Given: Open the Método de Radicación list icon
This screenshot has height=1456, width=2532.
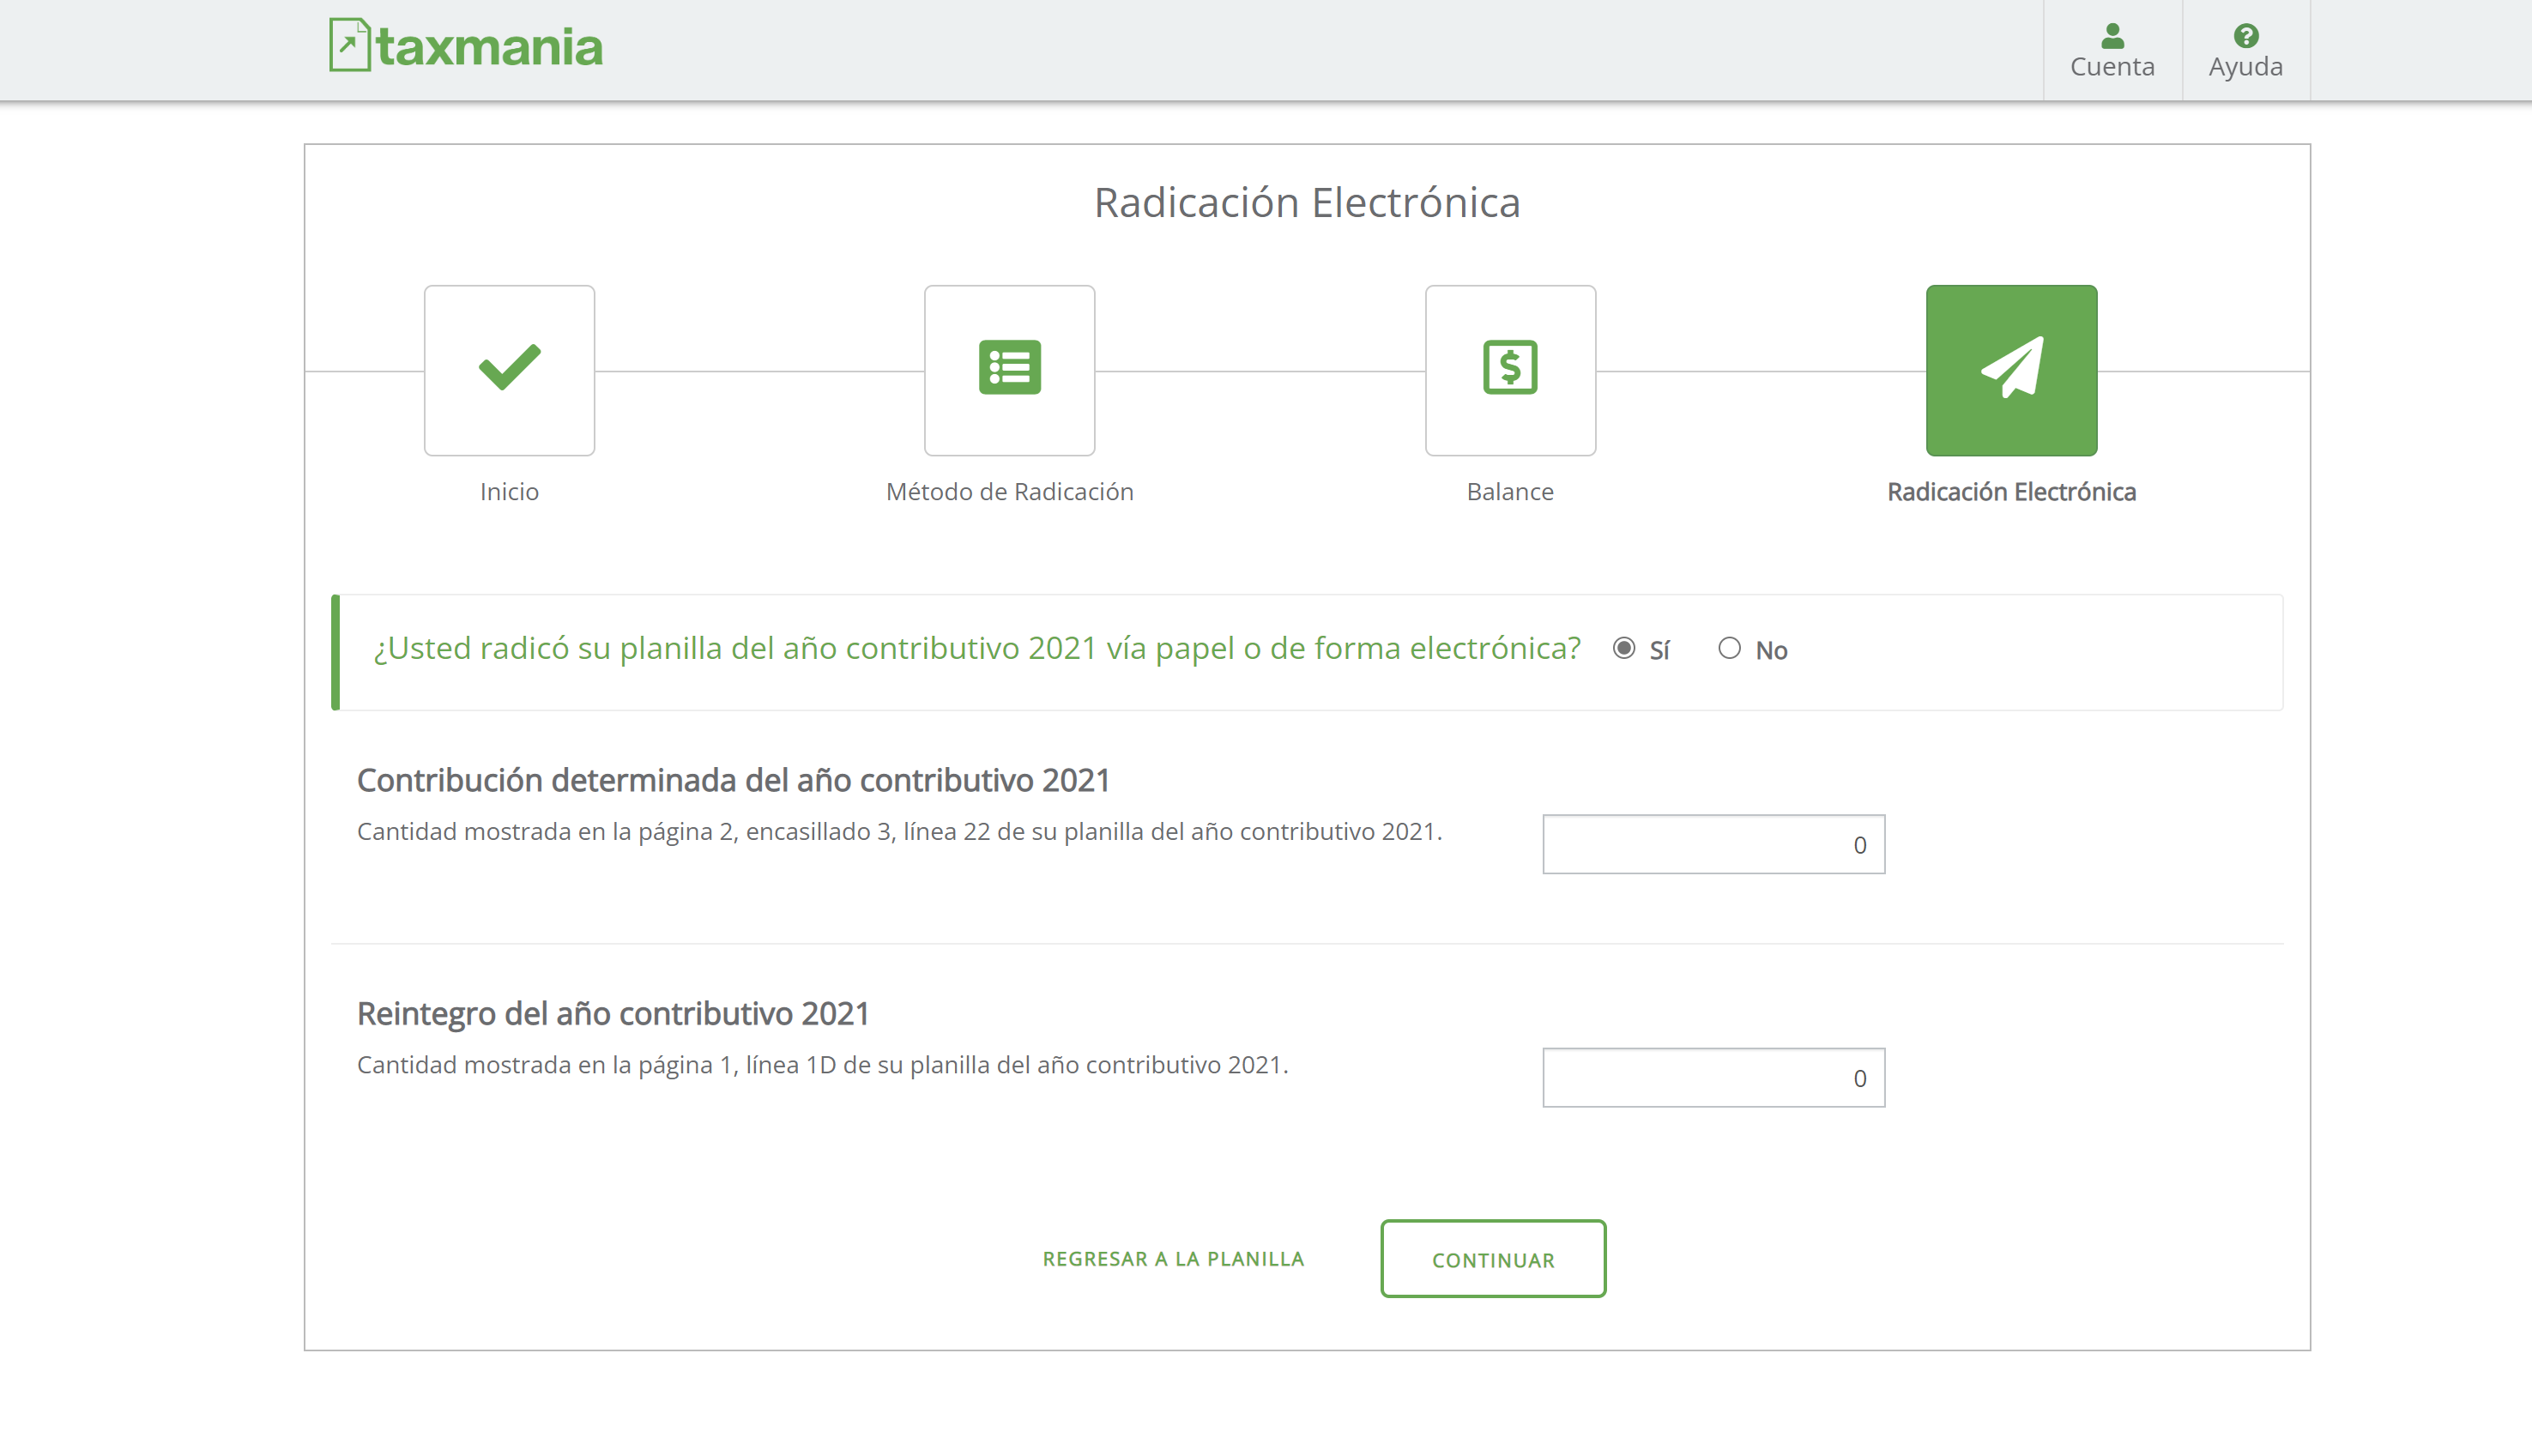Looking at the screenshot, I should [1009, 369].
